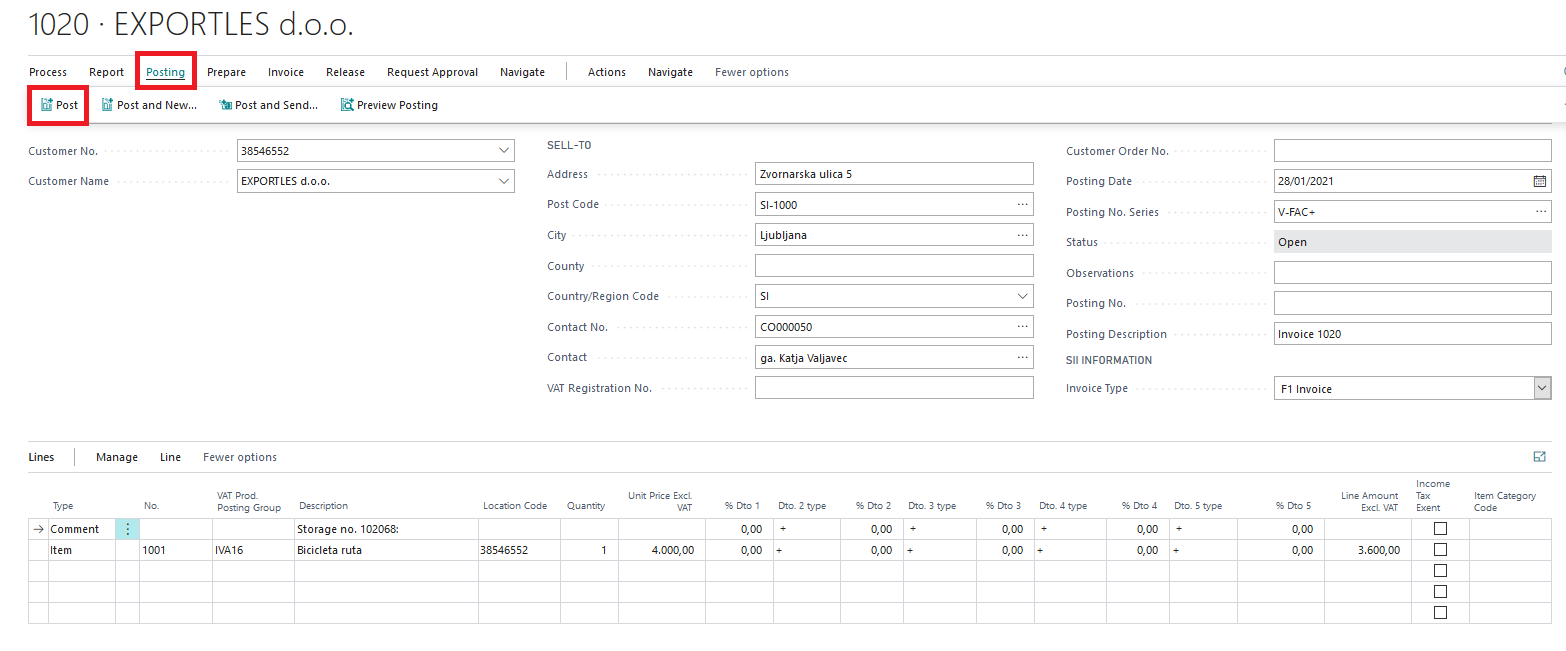
Task: Open the Navigate menu after Request Approval
Action: [x=522, y=72]
